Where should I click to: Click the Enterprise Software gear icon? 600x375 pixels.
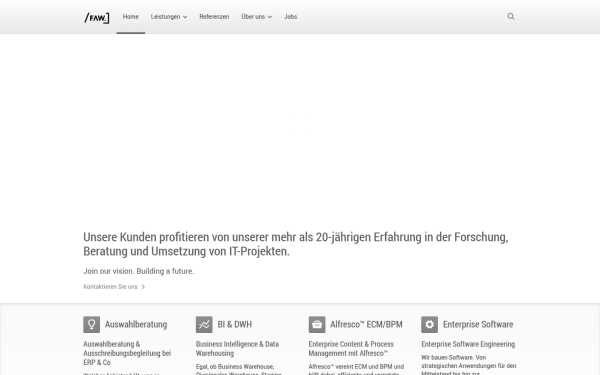(x=429, y=324)
